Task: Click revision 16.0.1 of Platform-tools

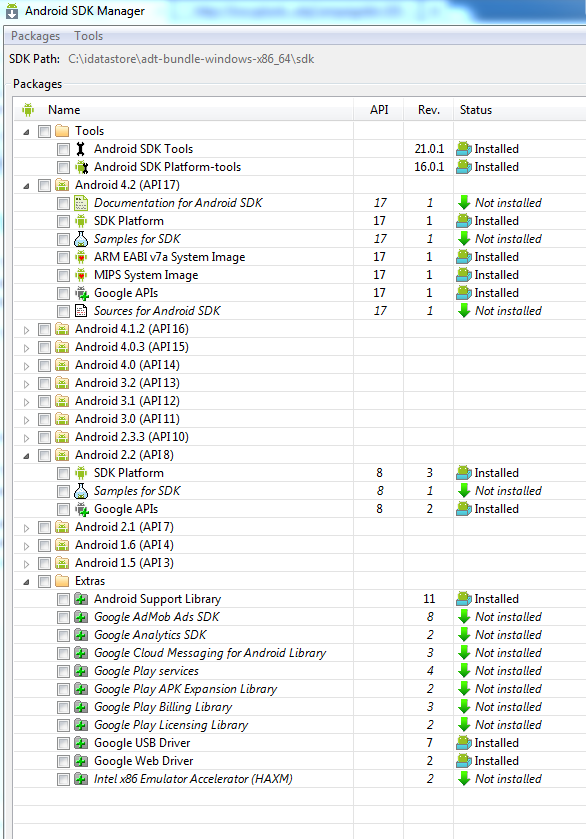Action: 429,167
